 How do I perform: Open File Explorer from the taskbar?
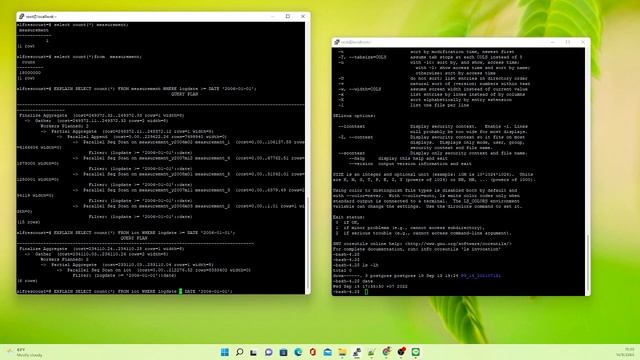coord(342,352)
